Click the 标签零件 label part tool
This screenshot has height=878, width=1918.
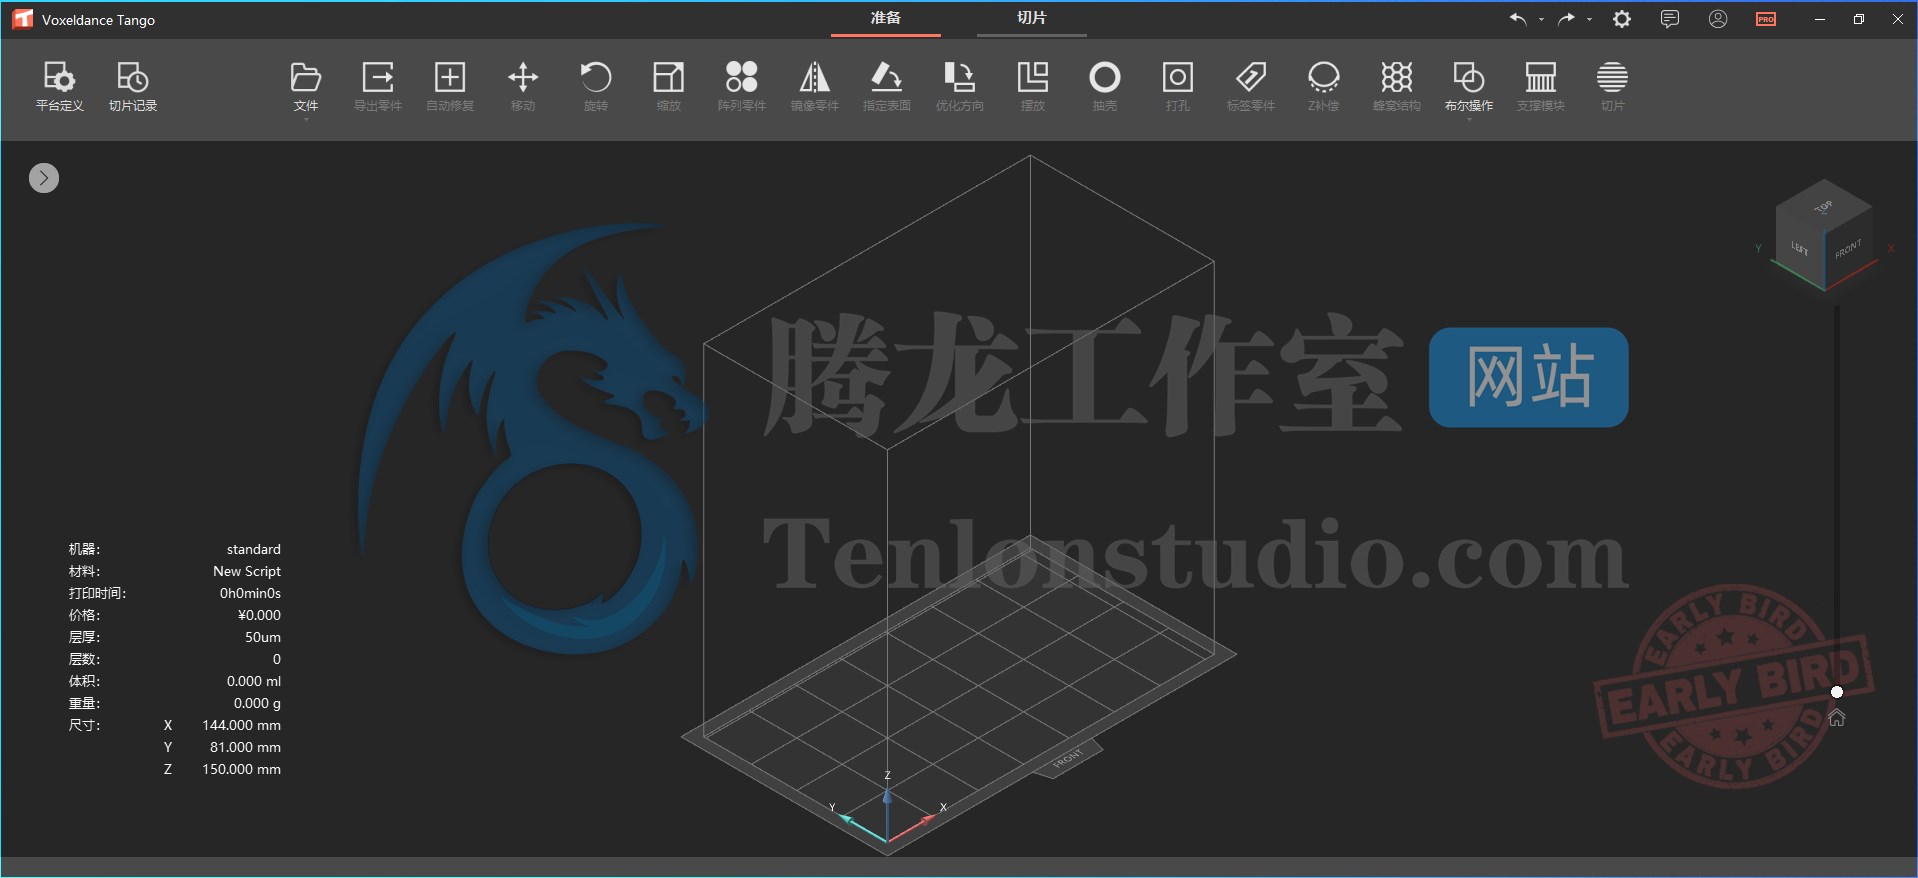[1251, 86]
